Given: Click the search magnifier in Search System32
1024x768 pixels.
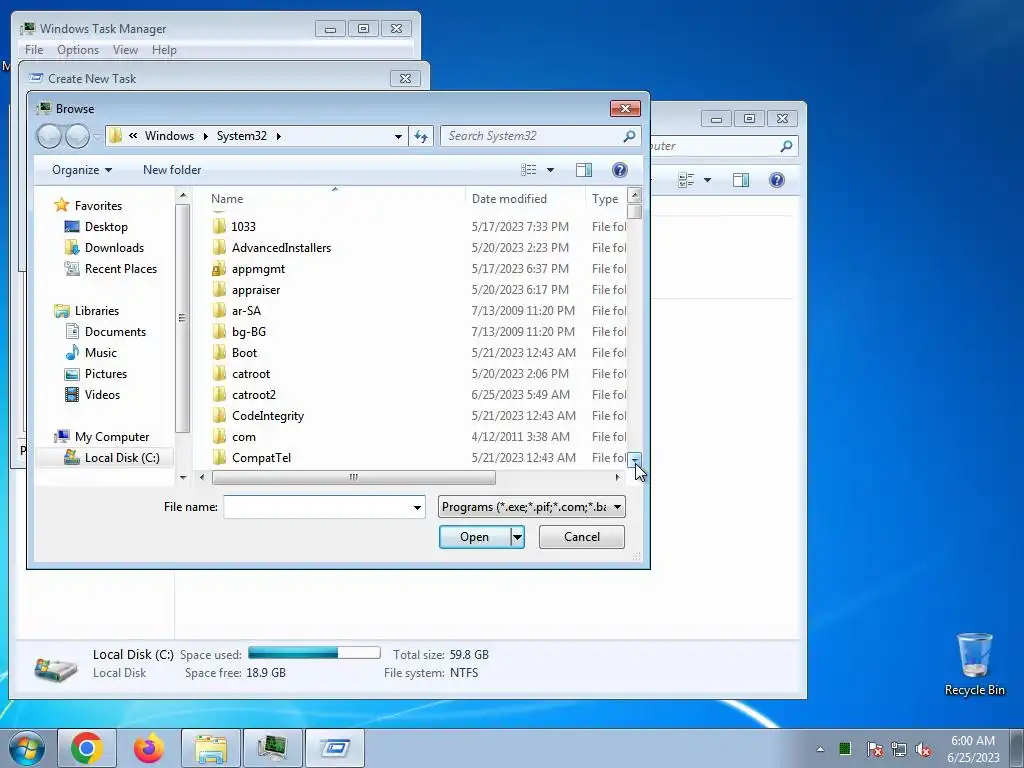Looking at the screenshot, I should [x=629, y=136].
